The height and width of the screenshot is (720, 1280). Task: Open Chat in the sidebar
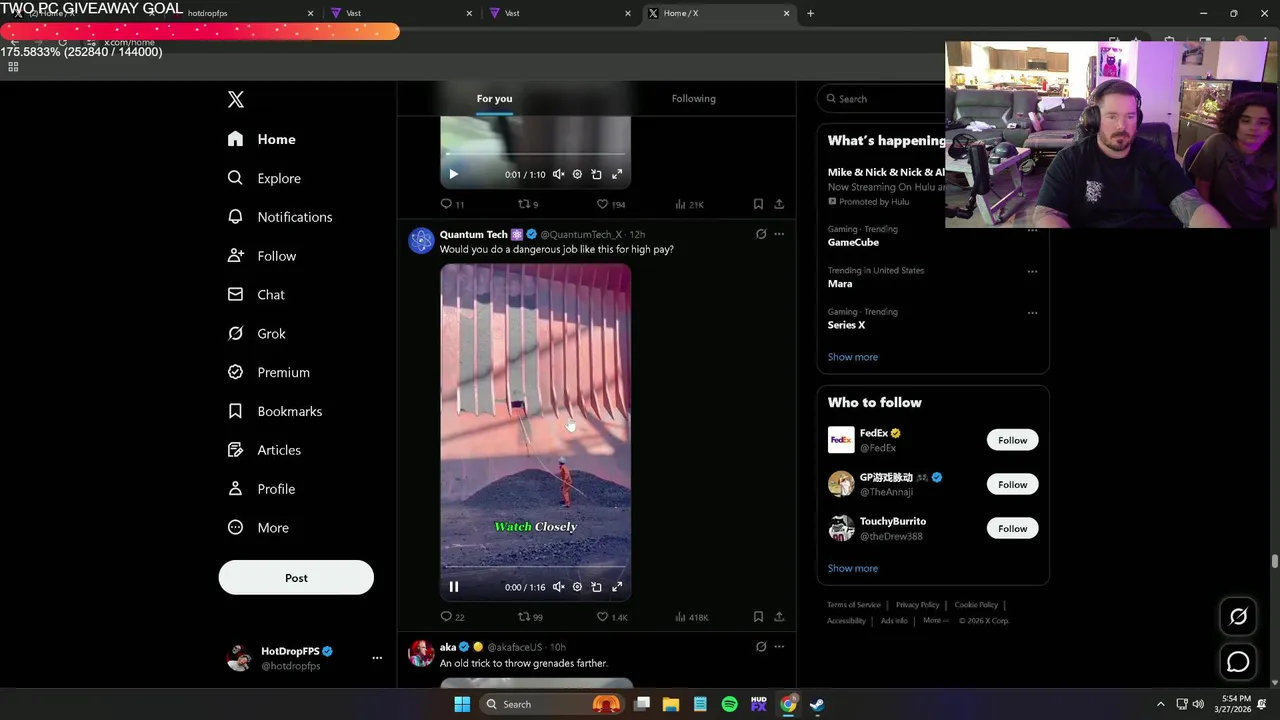pos(256,295)
